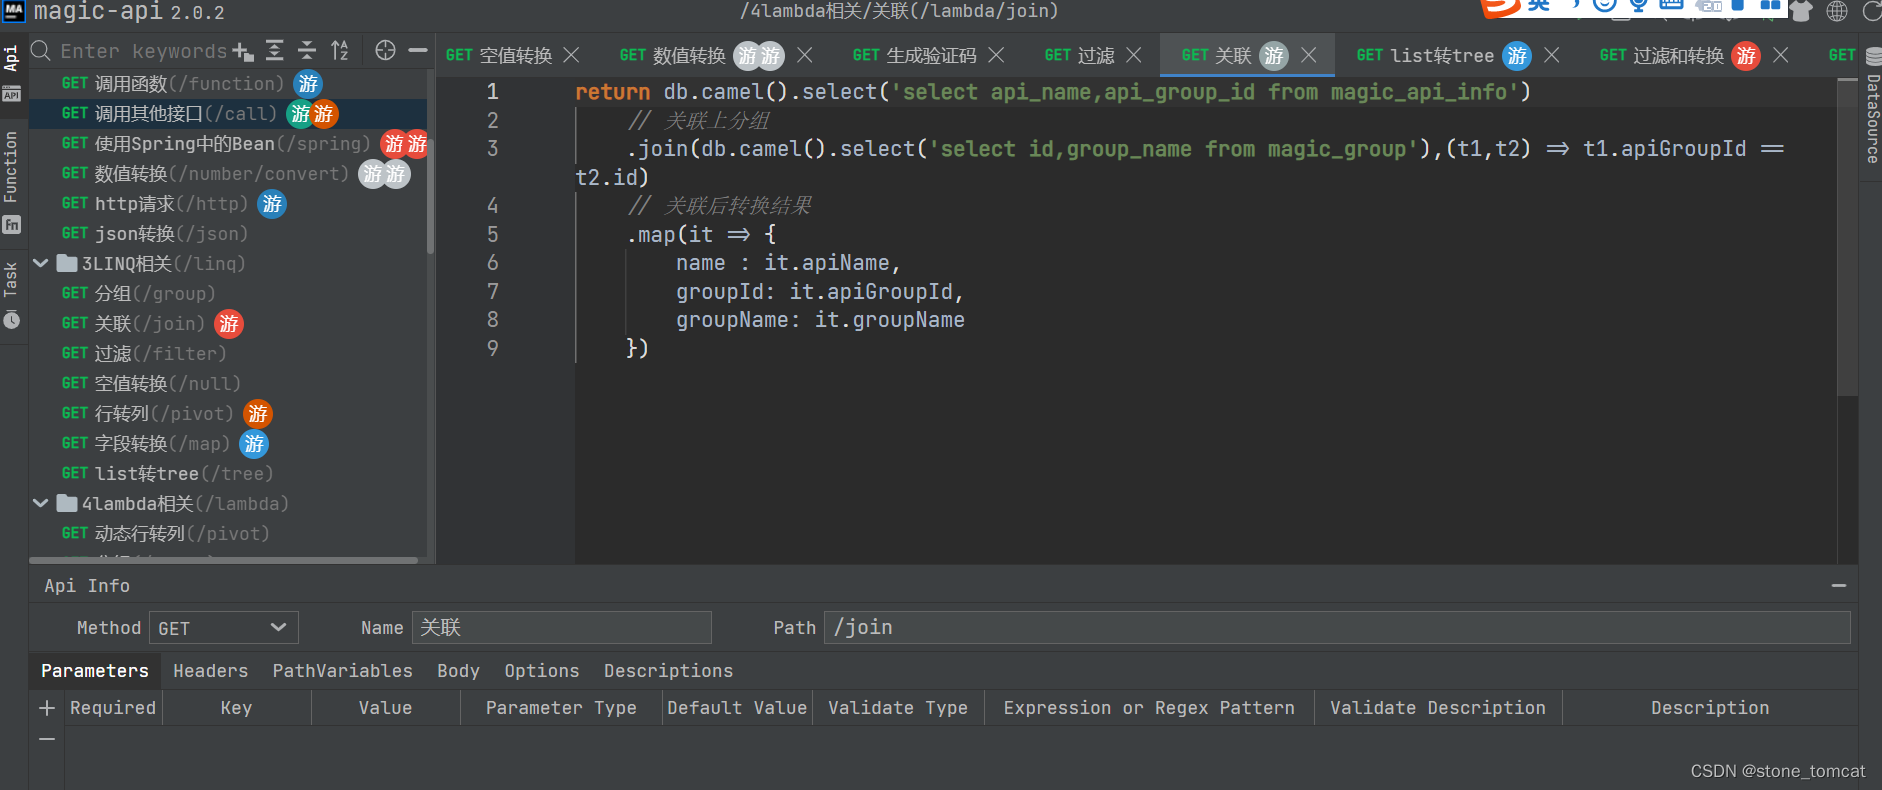1882x790 pixels.
Task: Add a parameter row with plus button
Action: click(x=47, y=708)
